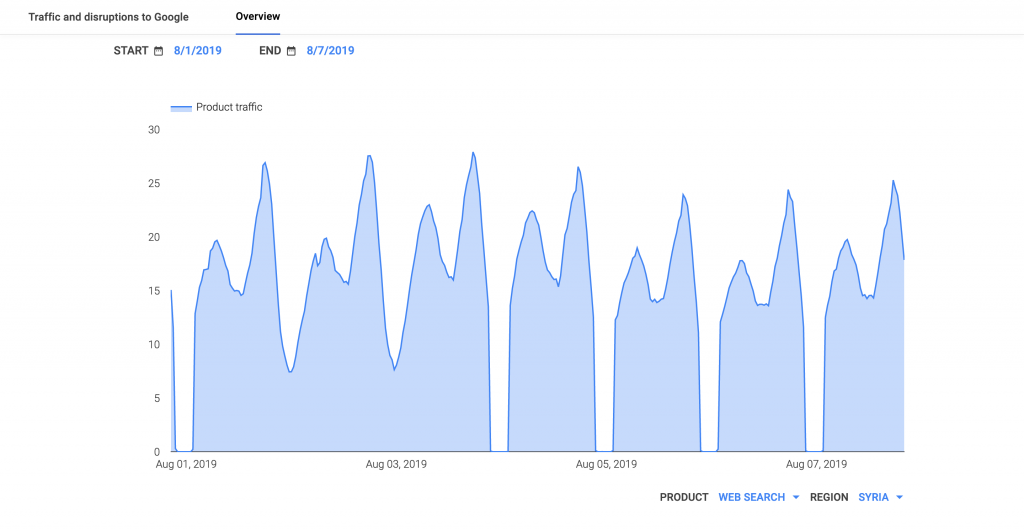Edit the start date 8/1/2019
The image size is (1024, 530).
[197, 51]
